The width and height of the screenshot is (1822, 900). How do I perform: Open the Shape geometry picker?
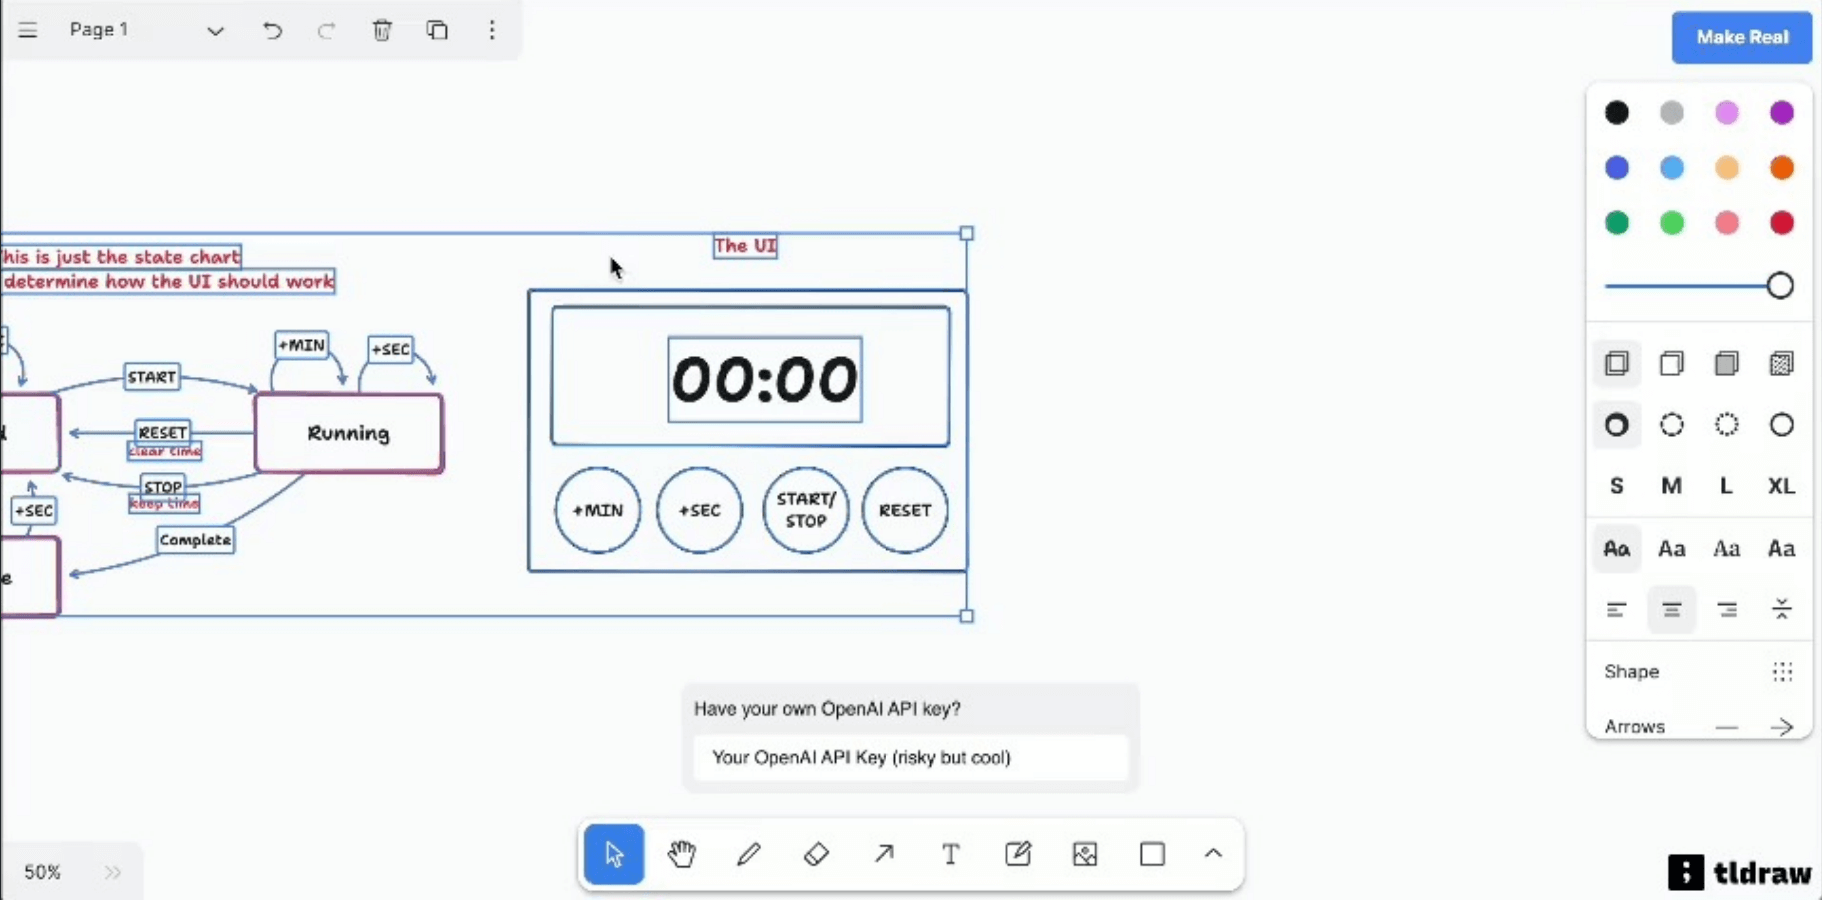pos(1782,672)
